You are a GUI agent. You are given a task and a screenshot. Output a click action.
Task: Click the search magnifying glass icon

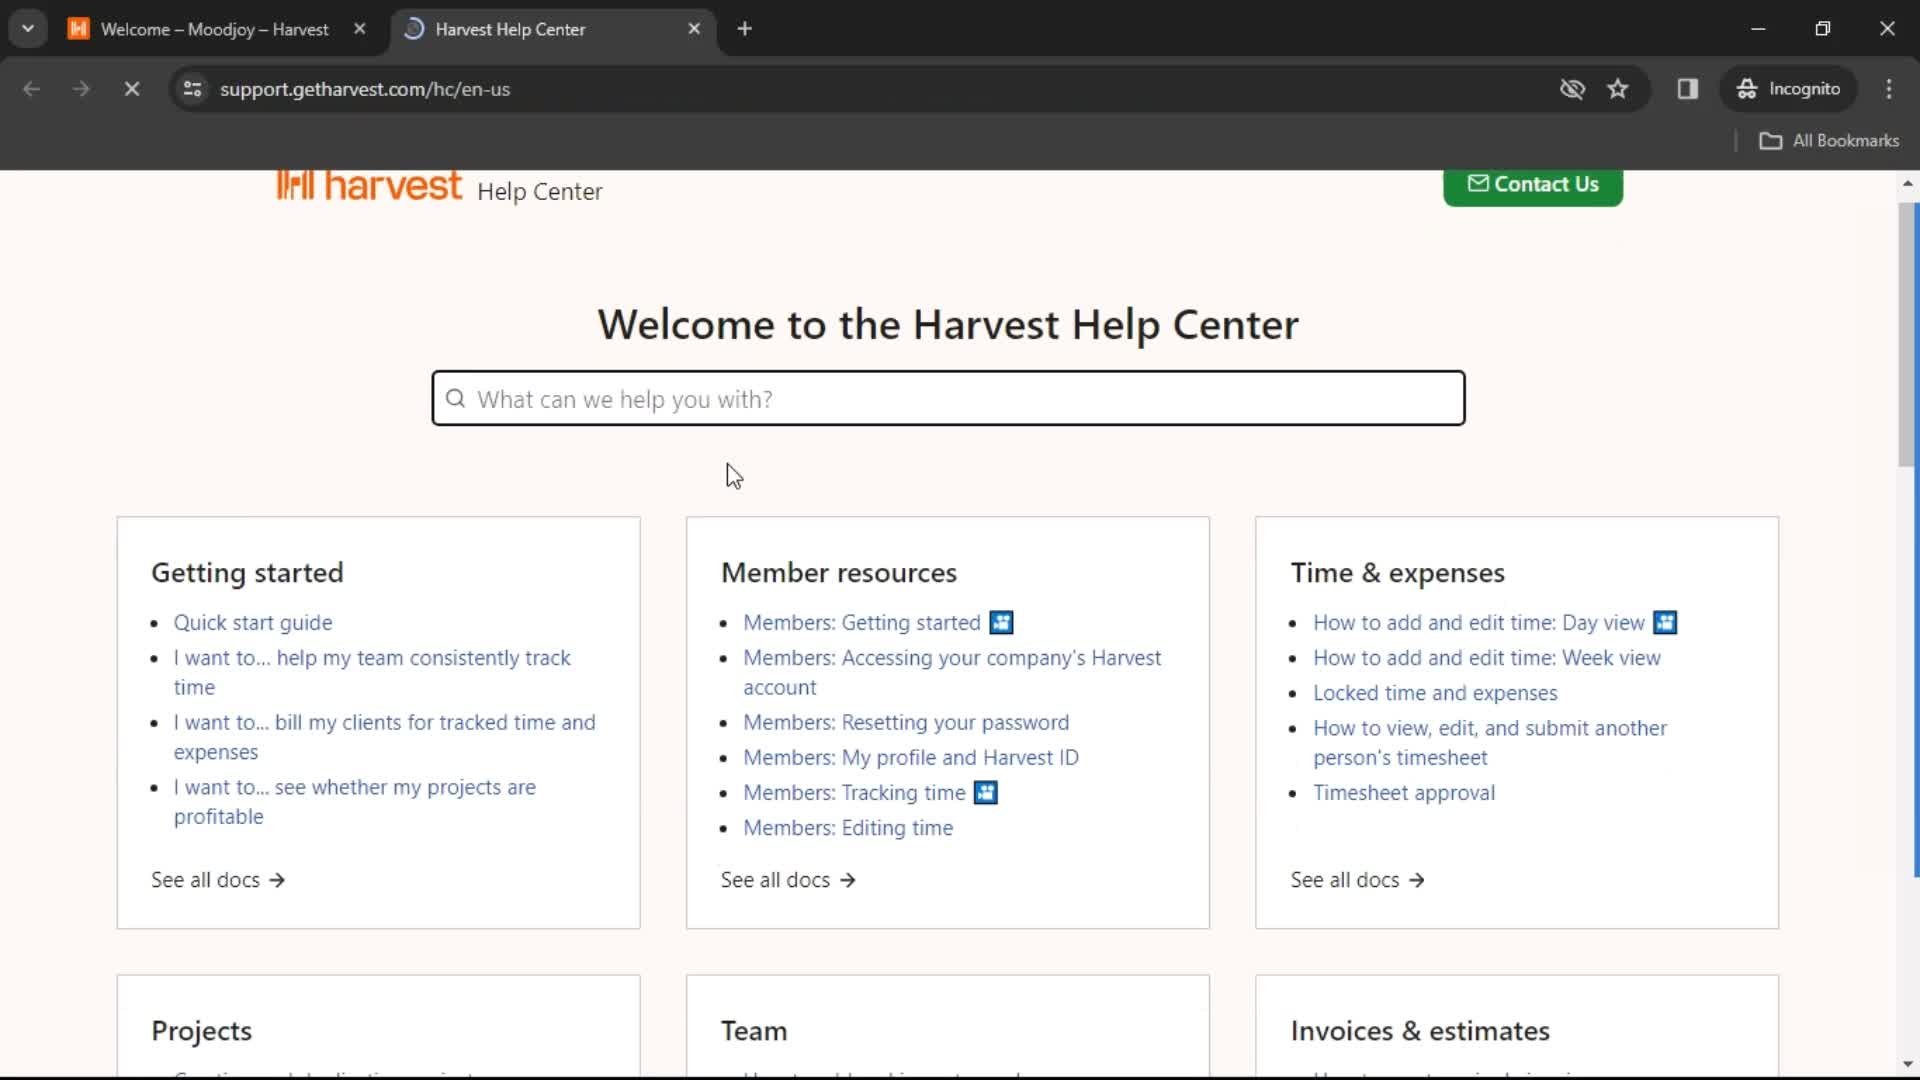(x=456, y=398)
